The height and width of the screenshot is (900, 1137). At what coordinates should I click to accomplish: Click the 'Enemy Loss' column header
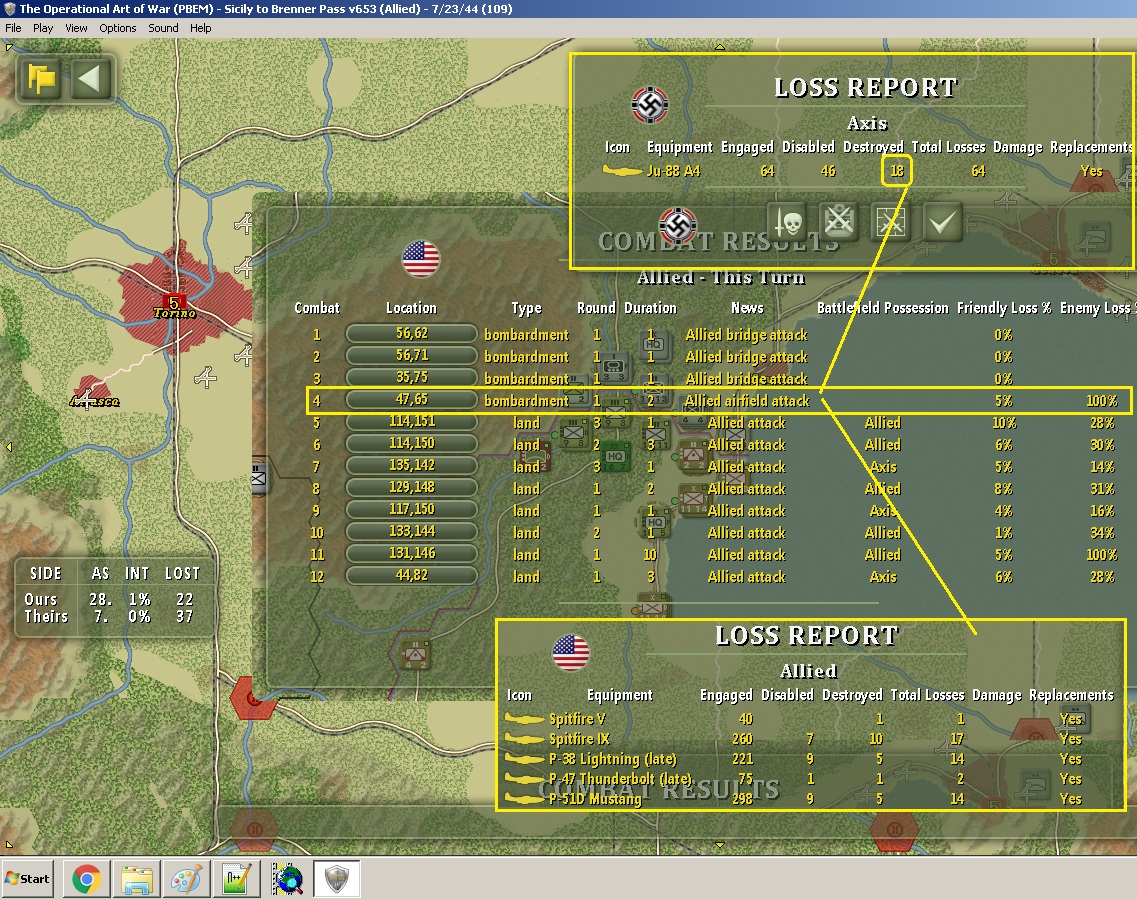[x=1096, y=308]
